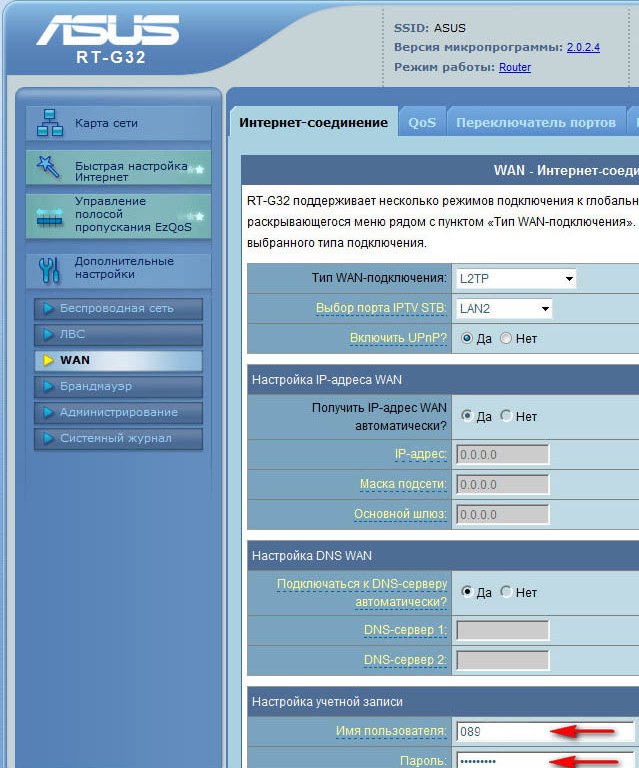The width and height of the screenshot is (639, 768).
Task: Open the Переключатель портов tab
Action: [536, 122]
